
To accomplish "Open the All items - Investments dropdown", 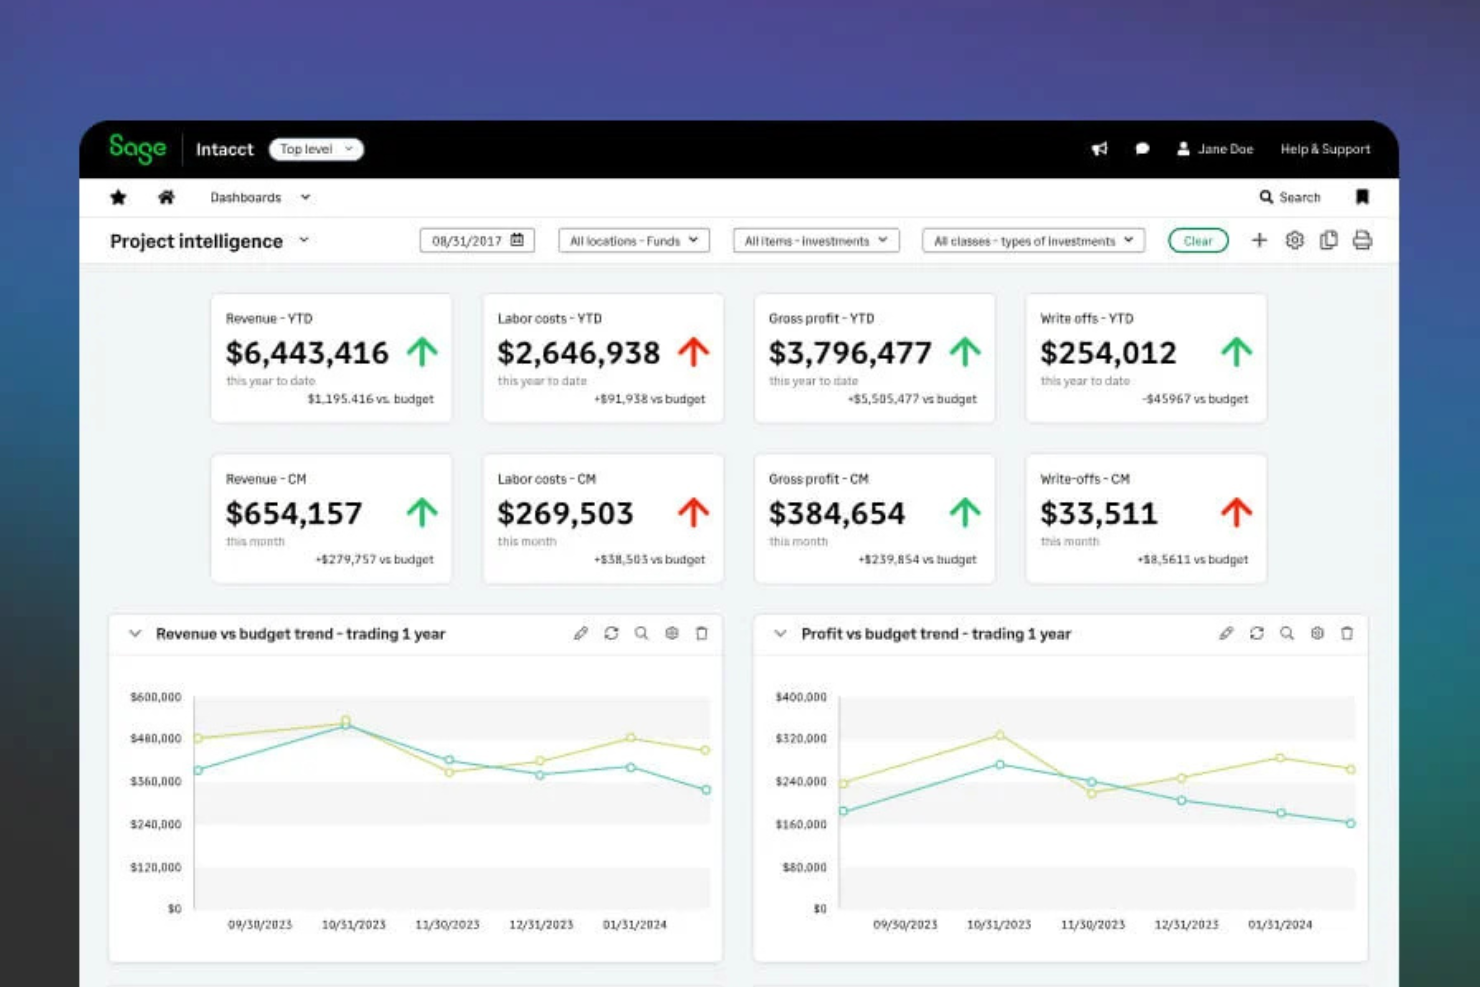I will click(815, 240).
